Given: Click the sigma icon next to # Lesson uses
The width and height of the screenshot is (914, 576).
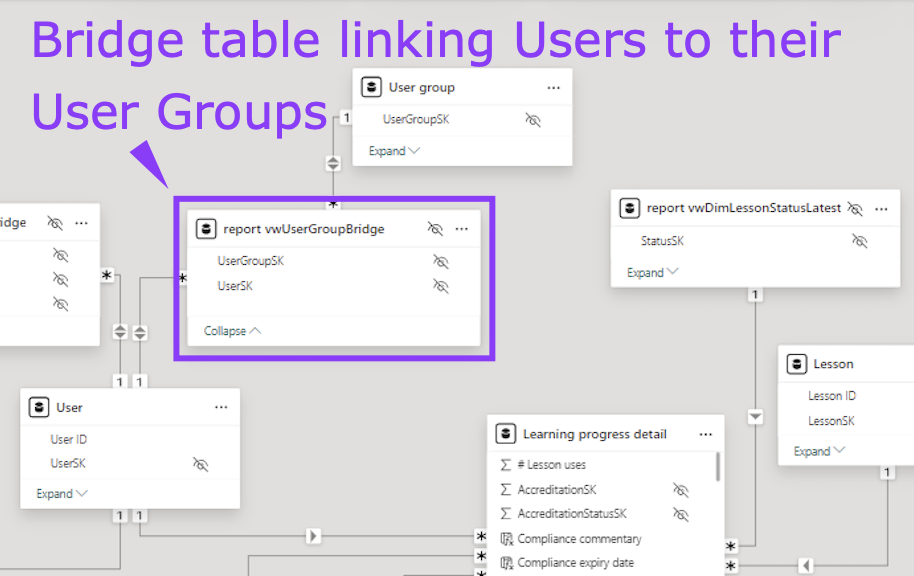Looking at the screenshot, I should pyautogui.click(x=506, y=465).
